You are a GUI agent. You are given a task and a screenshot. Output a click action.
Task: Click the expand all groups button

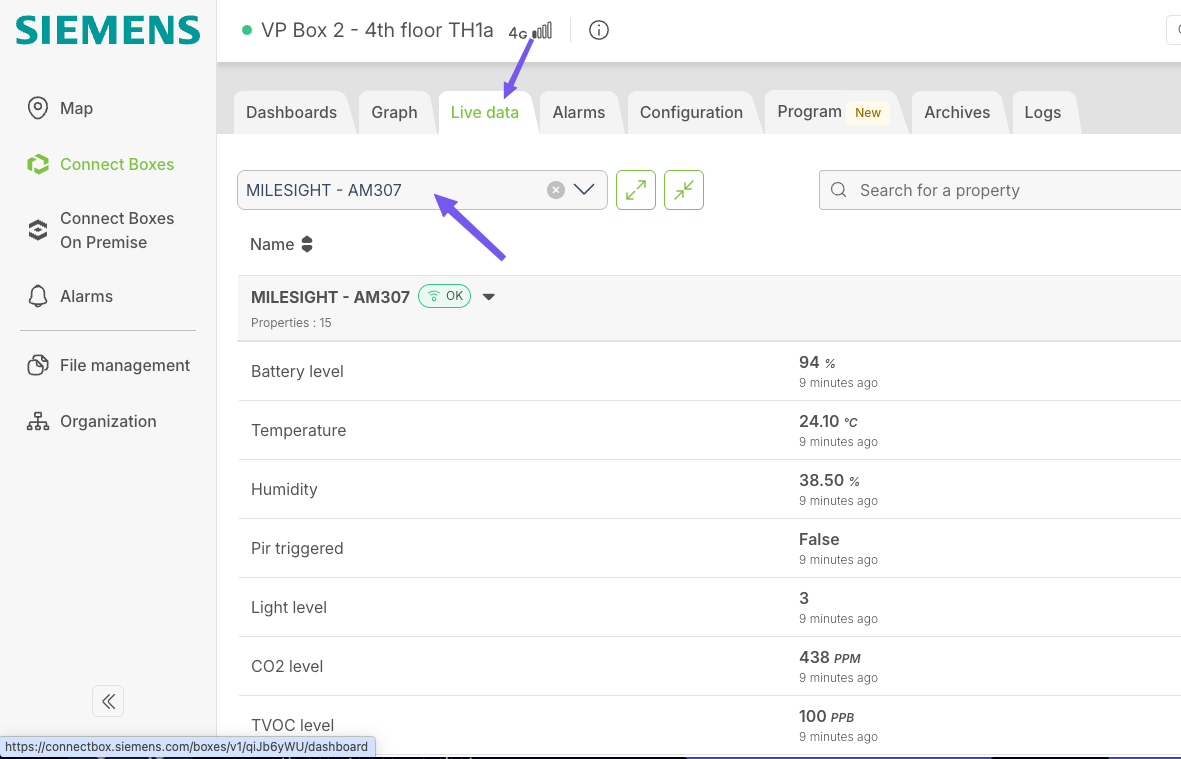tap(636, 190)
